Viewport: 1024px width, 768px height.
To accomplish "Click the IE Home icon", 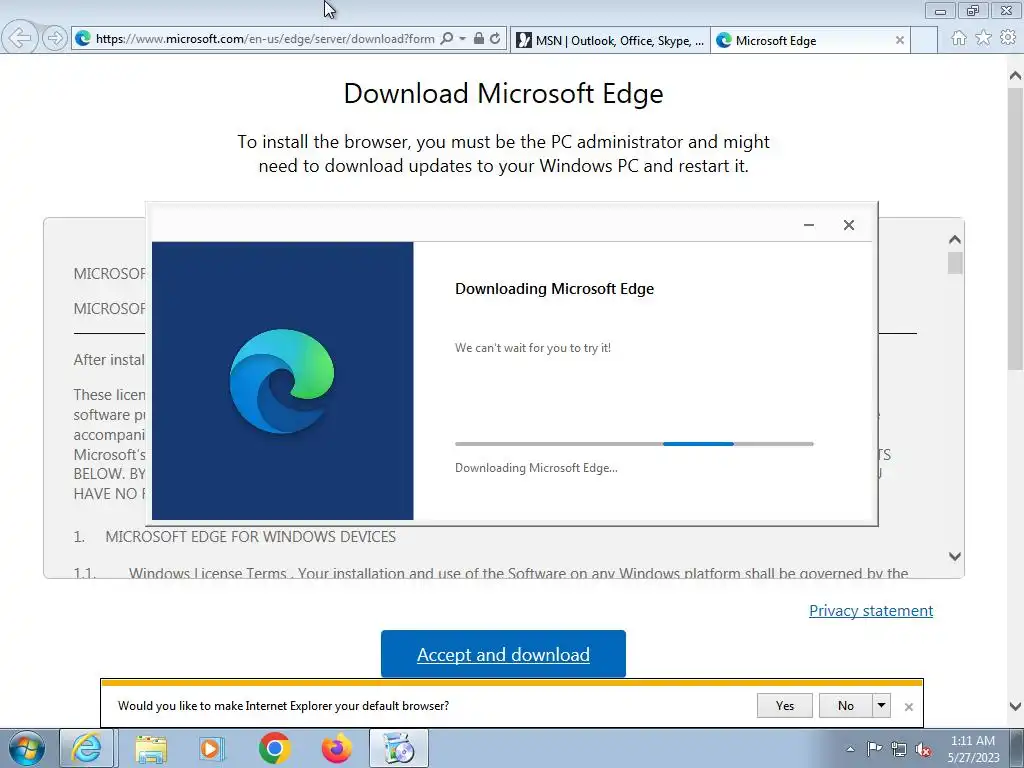I will (x=959, y=39).
